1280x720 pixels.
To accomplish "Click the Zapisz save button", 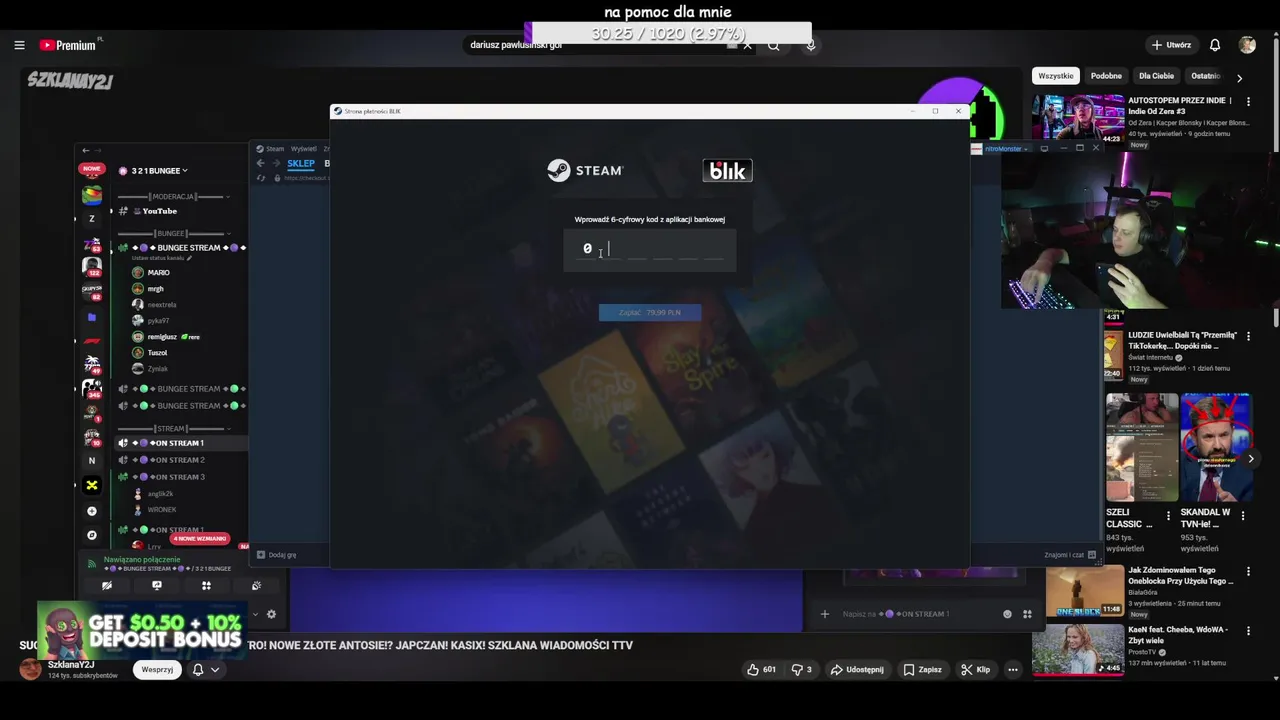I will [x=921, y=669].
